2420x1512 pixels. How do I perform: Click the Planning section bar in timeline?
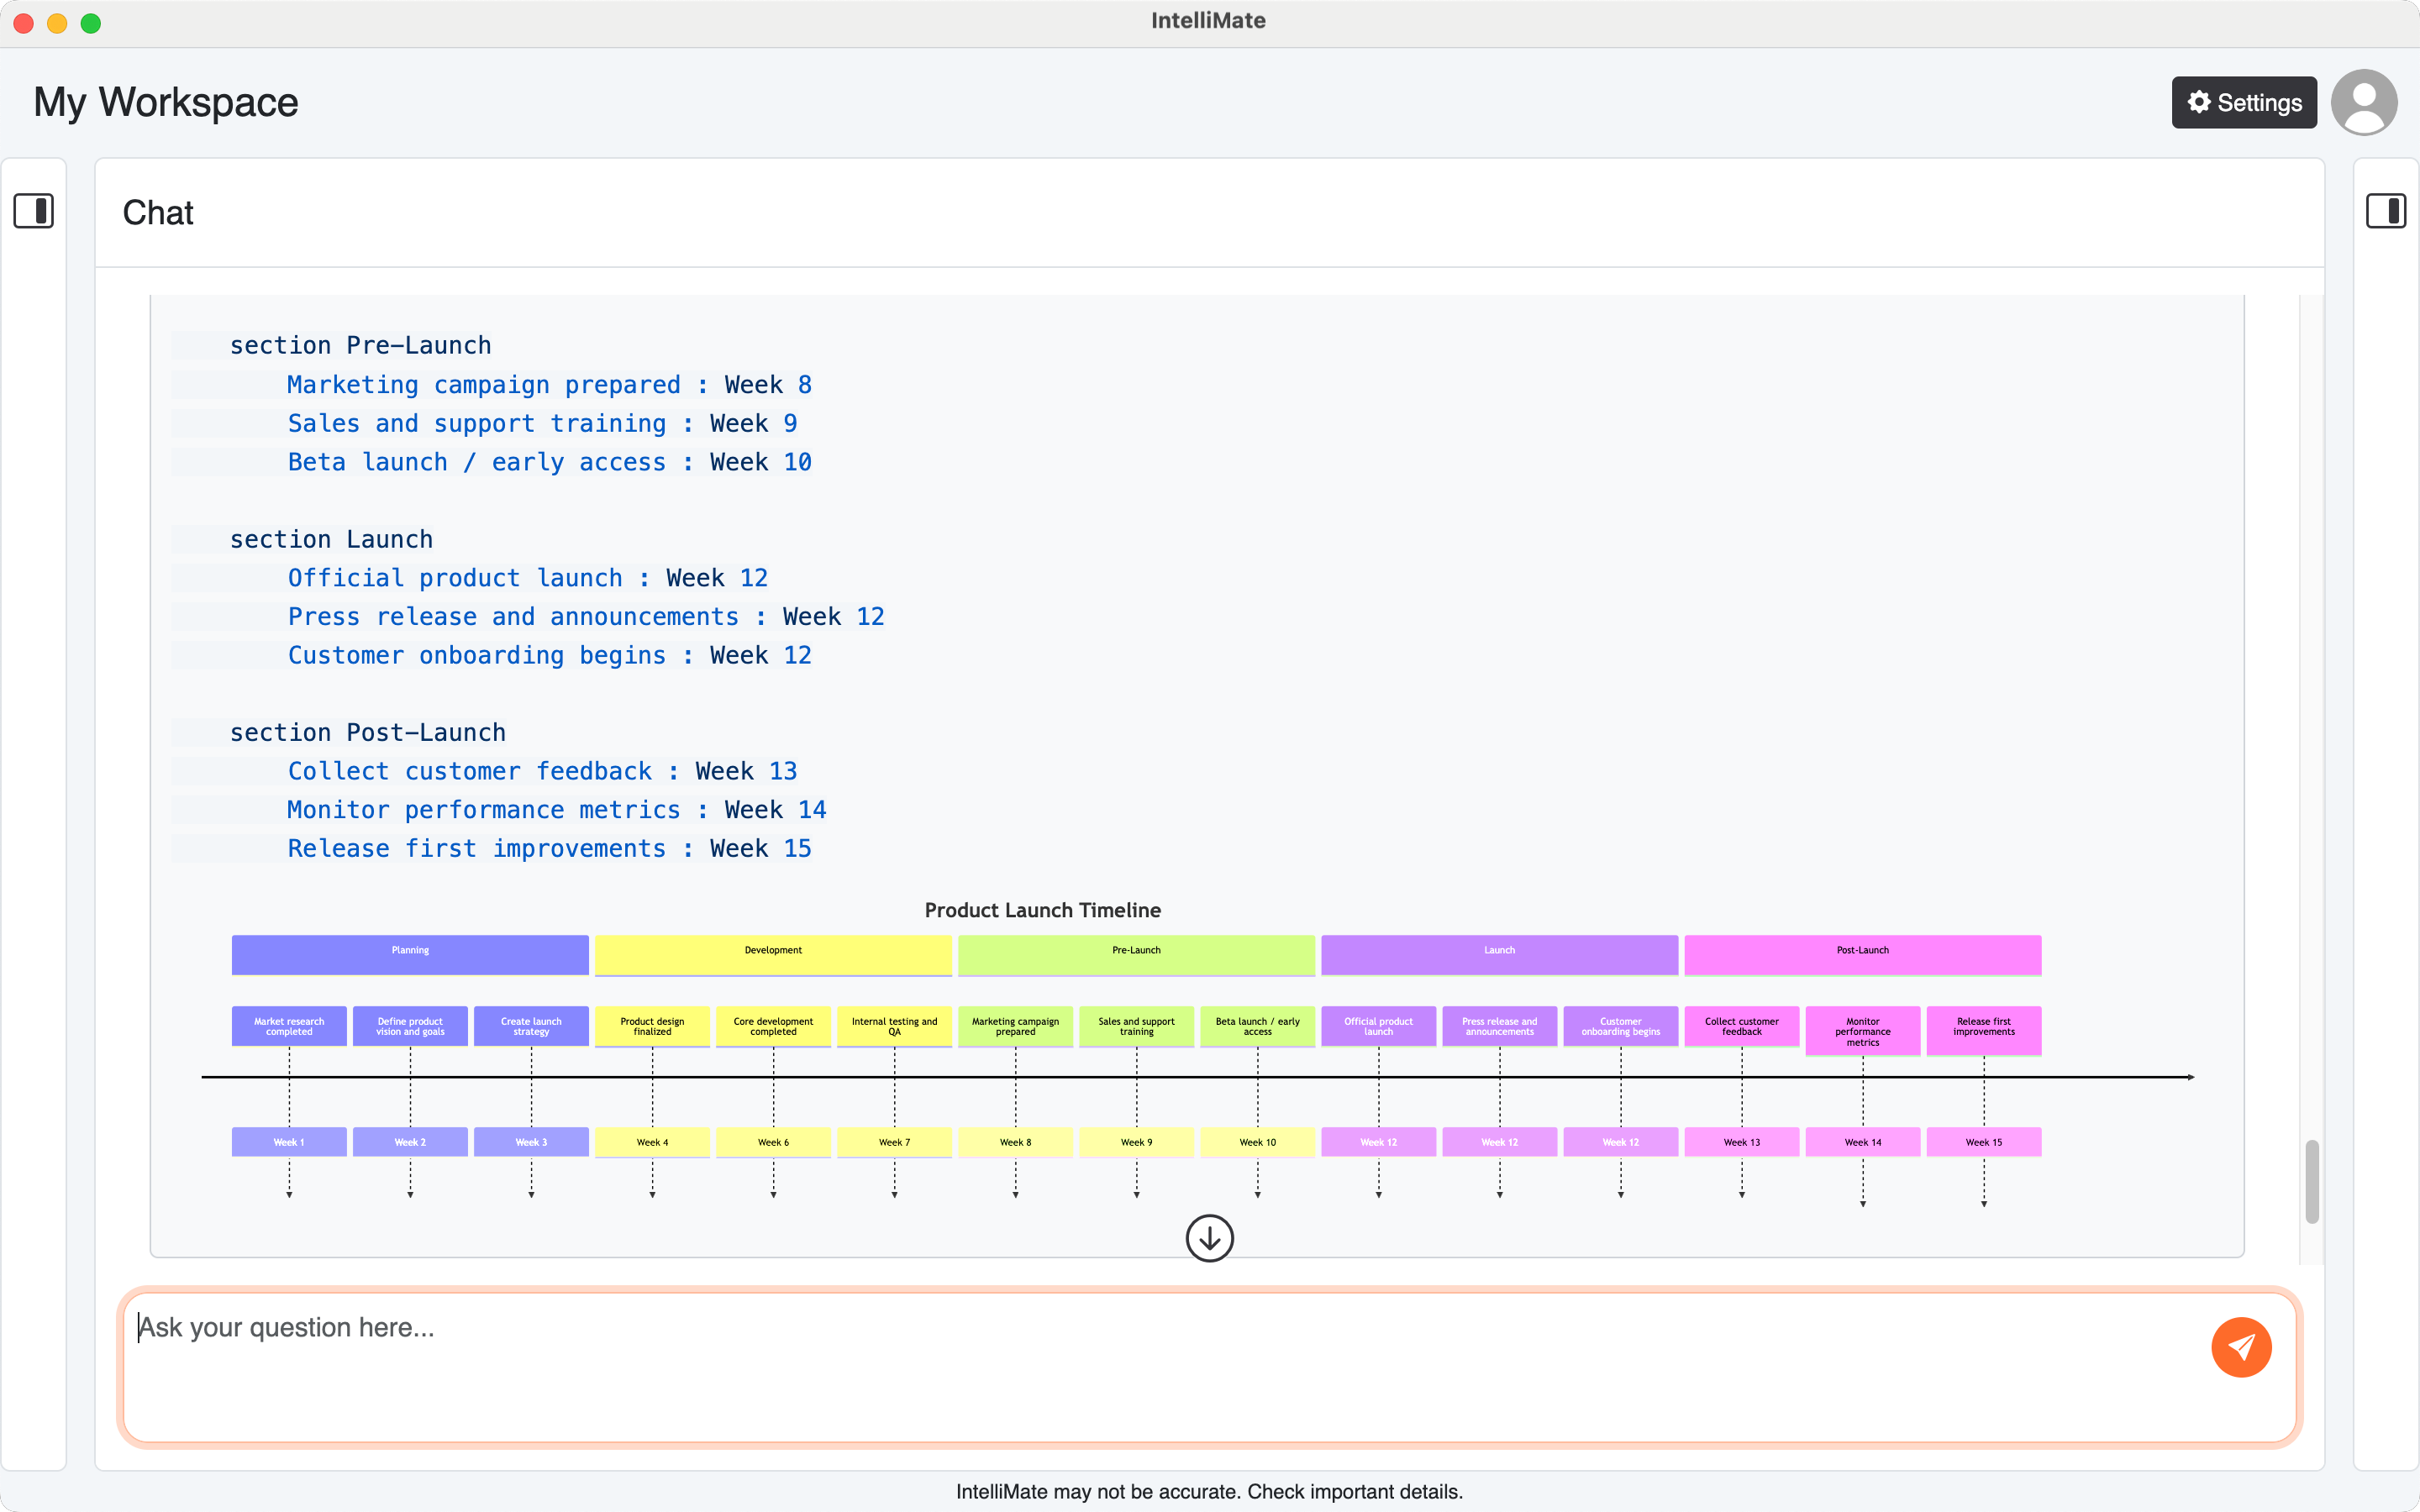coord(410,953)
